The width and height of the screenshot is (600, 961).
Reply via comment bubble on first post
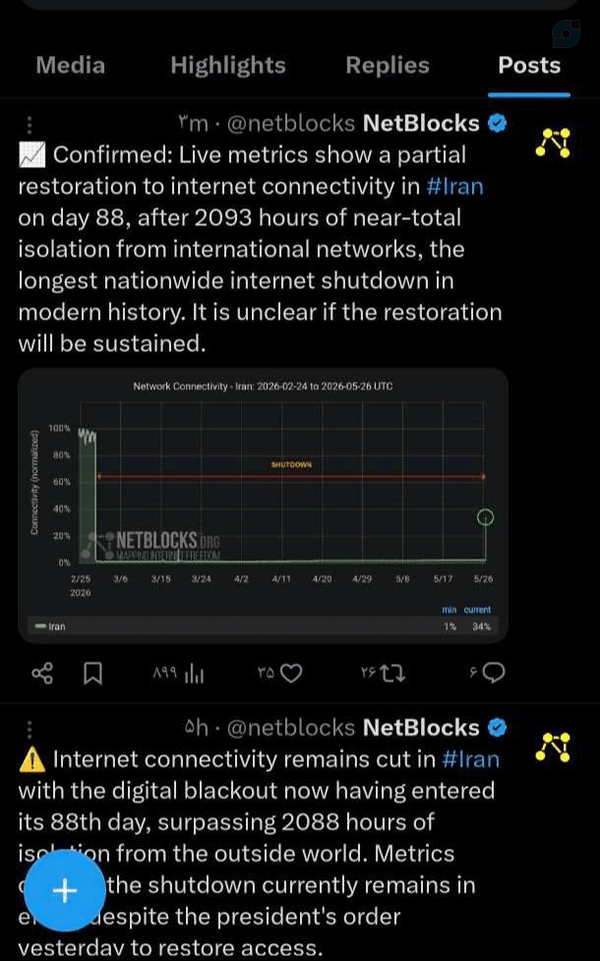(494, 673)
